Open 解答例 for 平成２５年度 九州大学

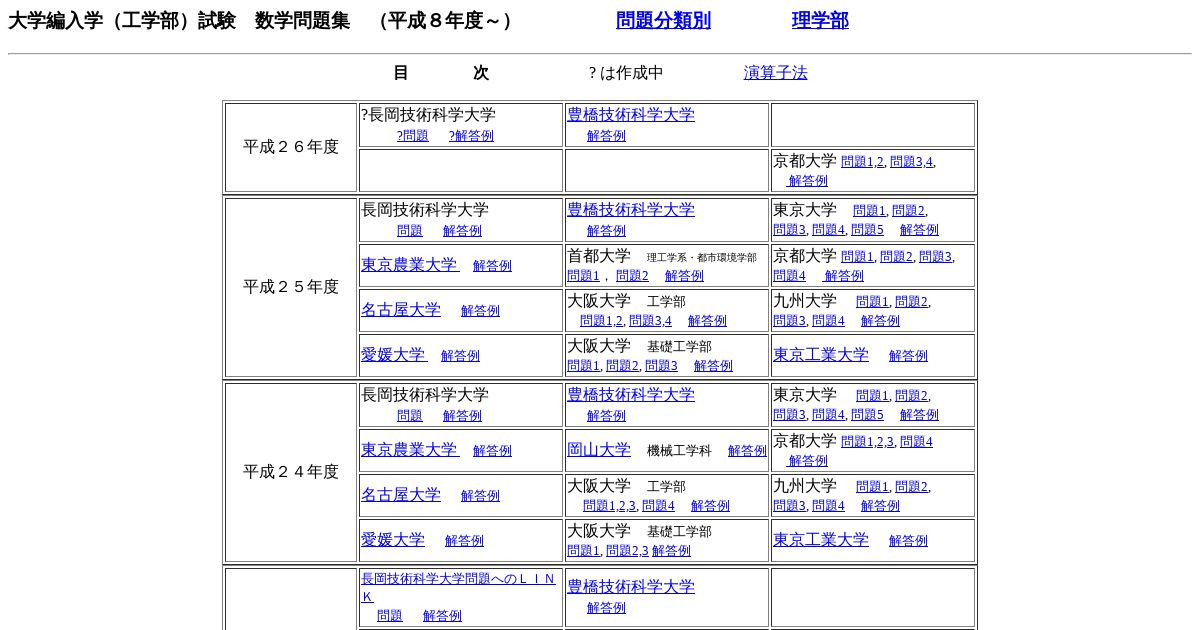pyautogui.click(x=880, y=321)
